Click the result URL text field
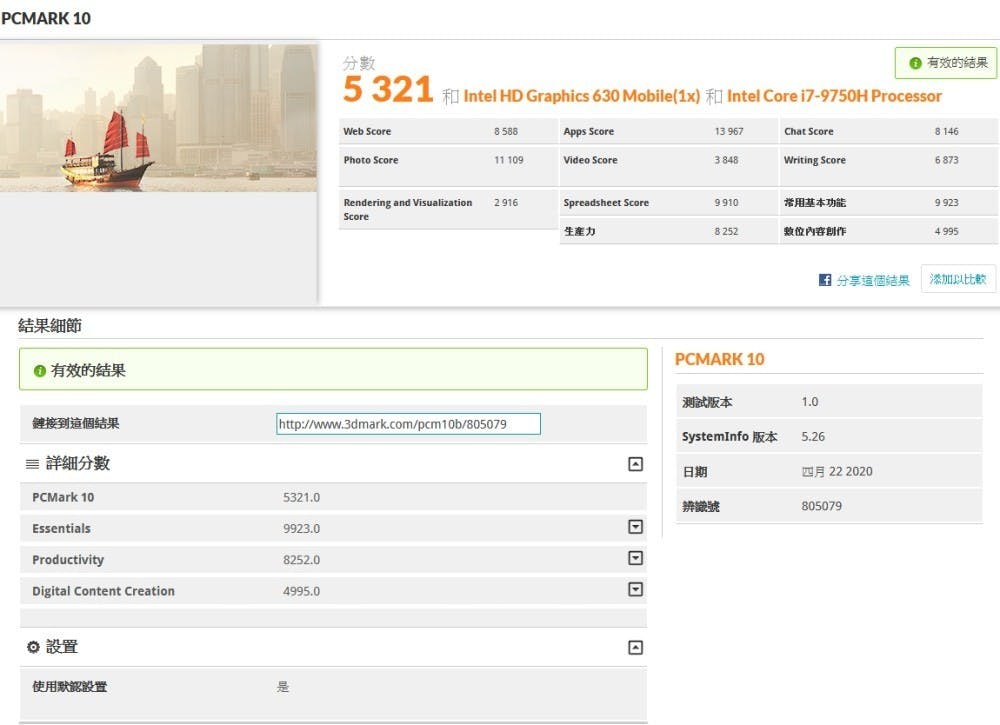This screenshot has width=1000, height=725. pos(408,424)
